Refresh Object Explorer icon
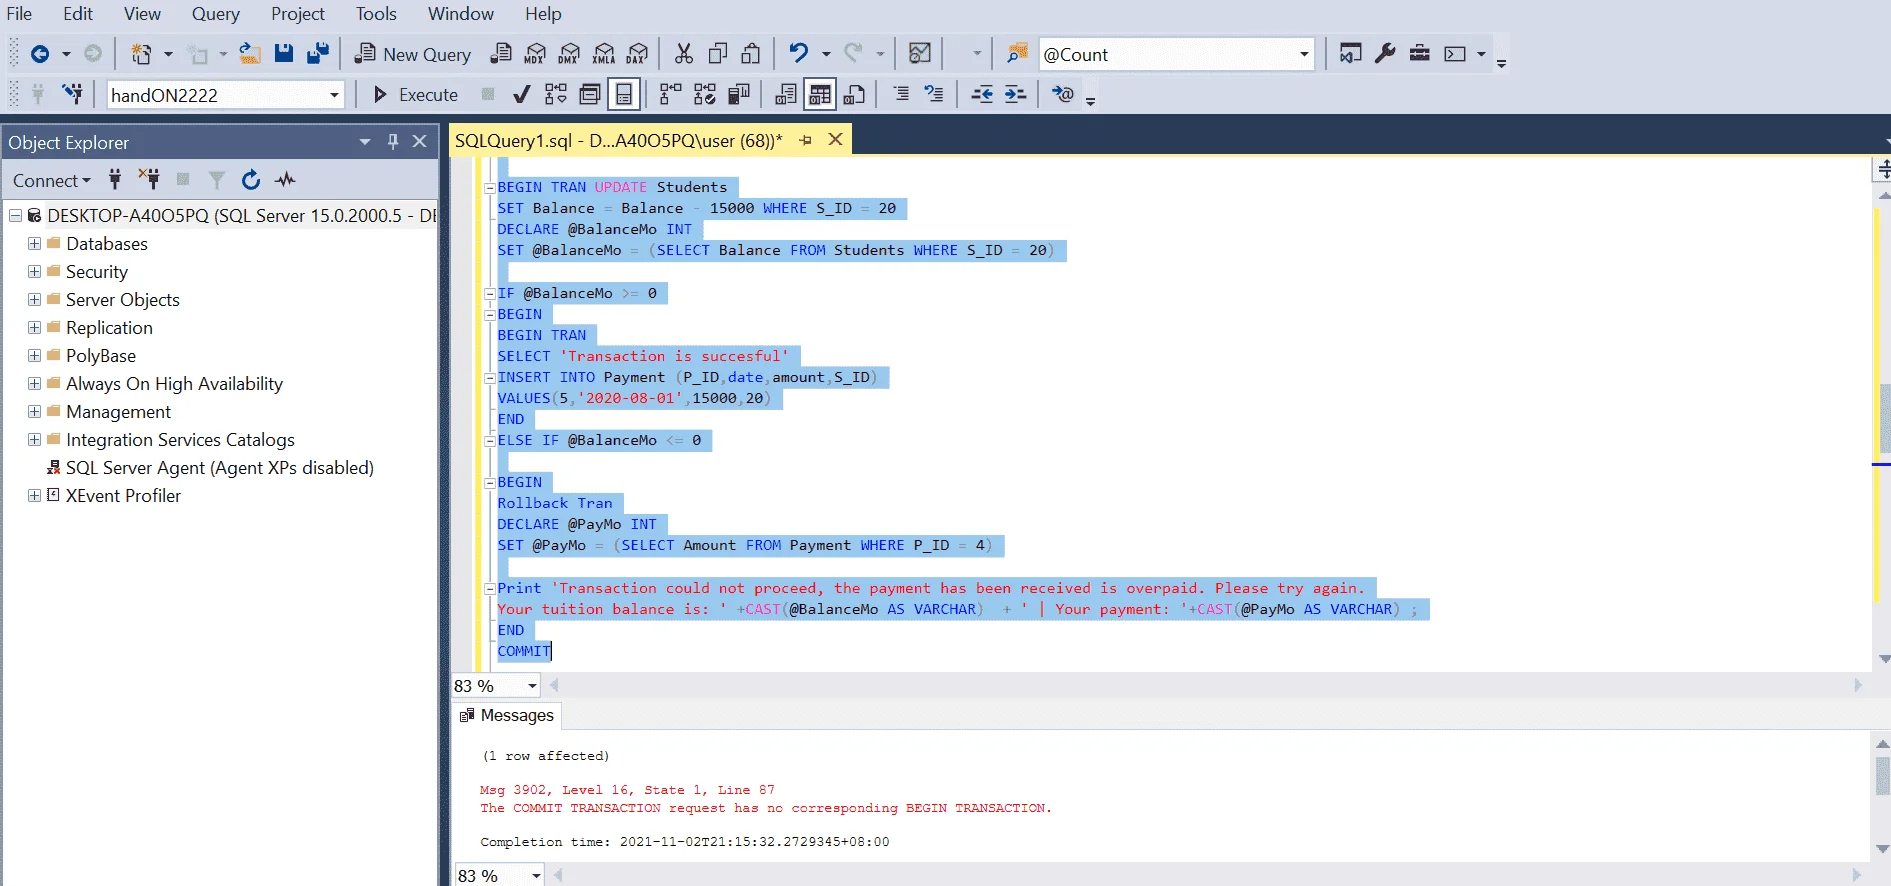Image resolution: width=1891 pixels, height=886 pixels. tap(251, 180)
